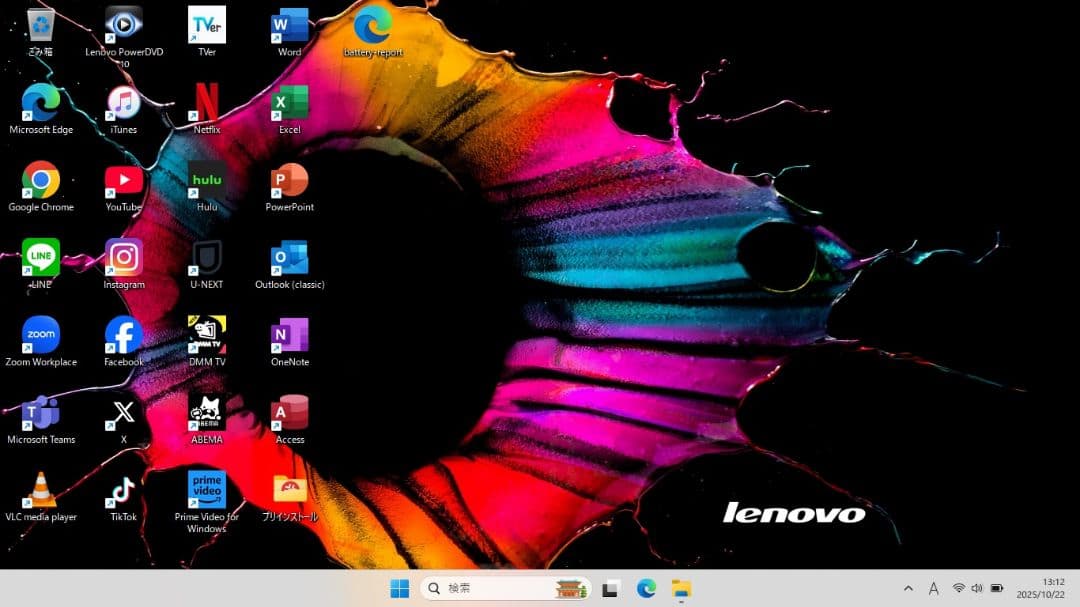Open the ABEMA app

tap(206, 410)
